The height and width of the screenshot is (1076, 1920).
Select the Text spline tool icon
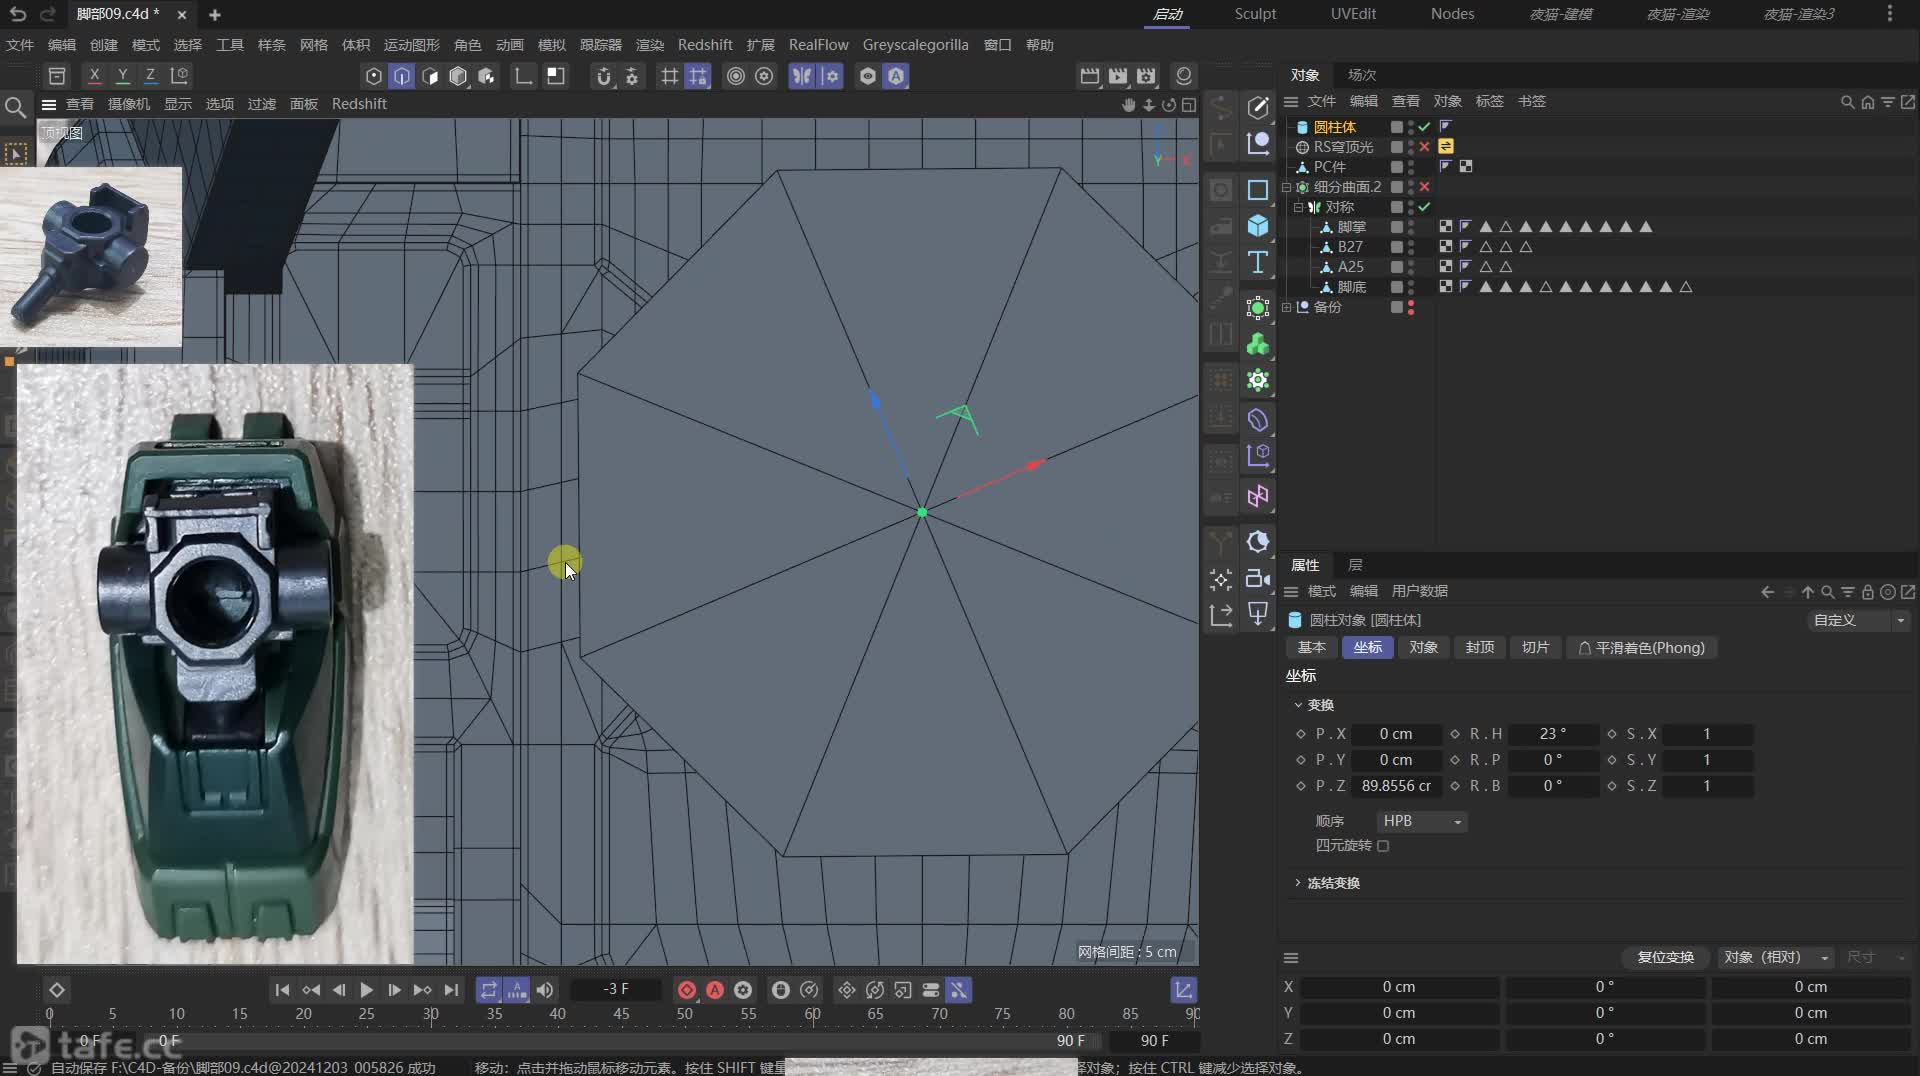coord(1257,263)
